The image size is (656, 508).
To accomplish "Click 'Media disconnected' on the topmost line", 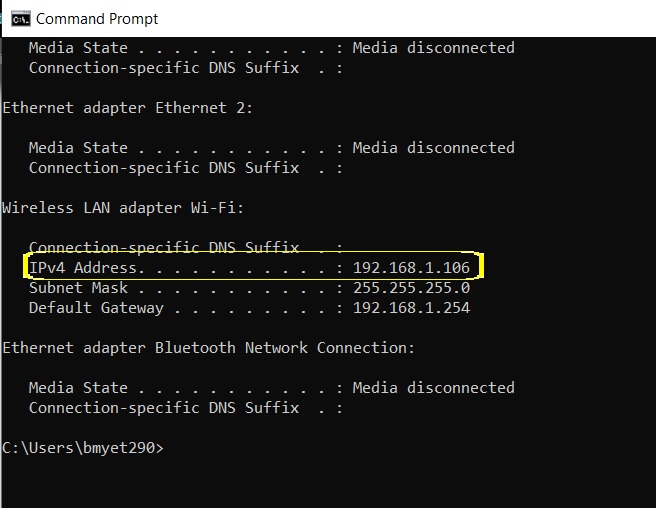I will [x=433, y=48].
